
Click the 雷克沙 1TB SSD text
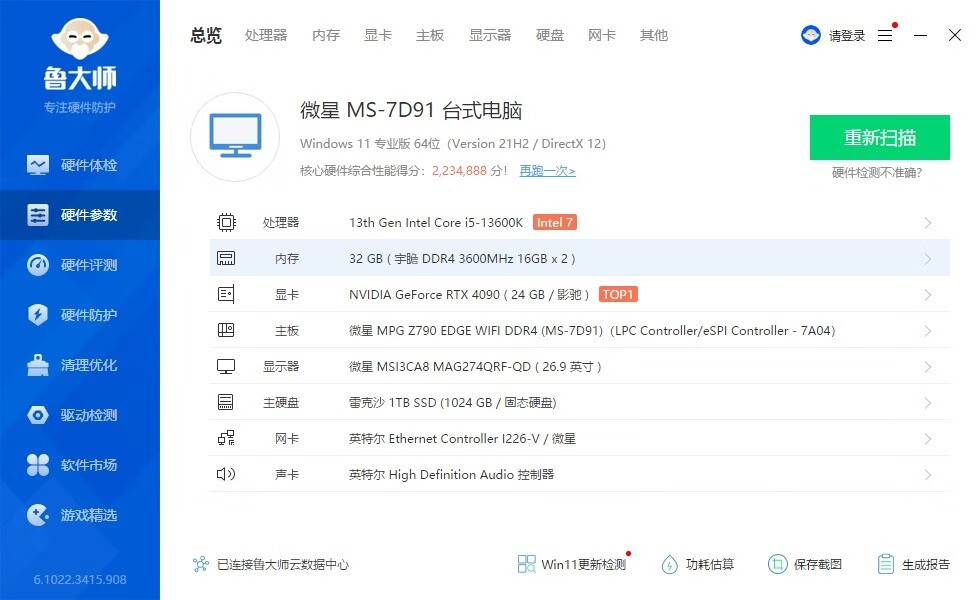click(392, 402)
